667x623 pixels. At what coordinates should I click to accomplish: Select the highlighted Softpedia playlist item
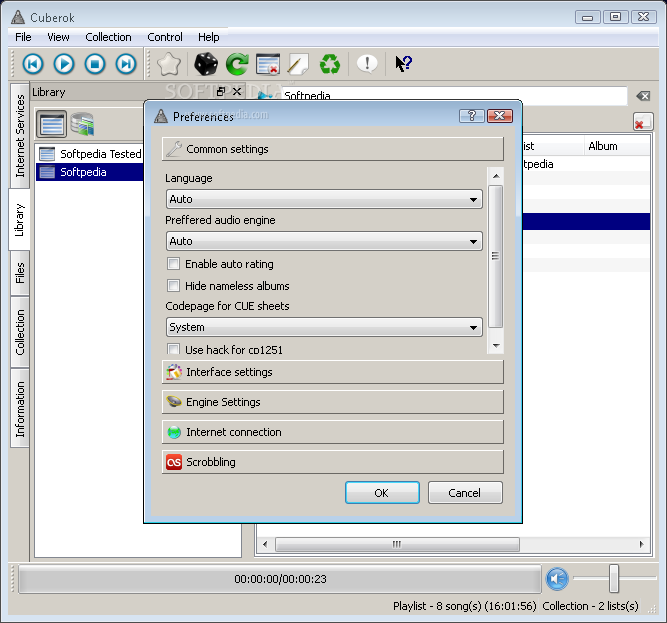coord(90,172)
